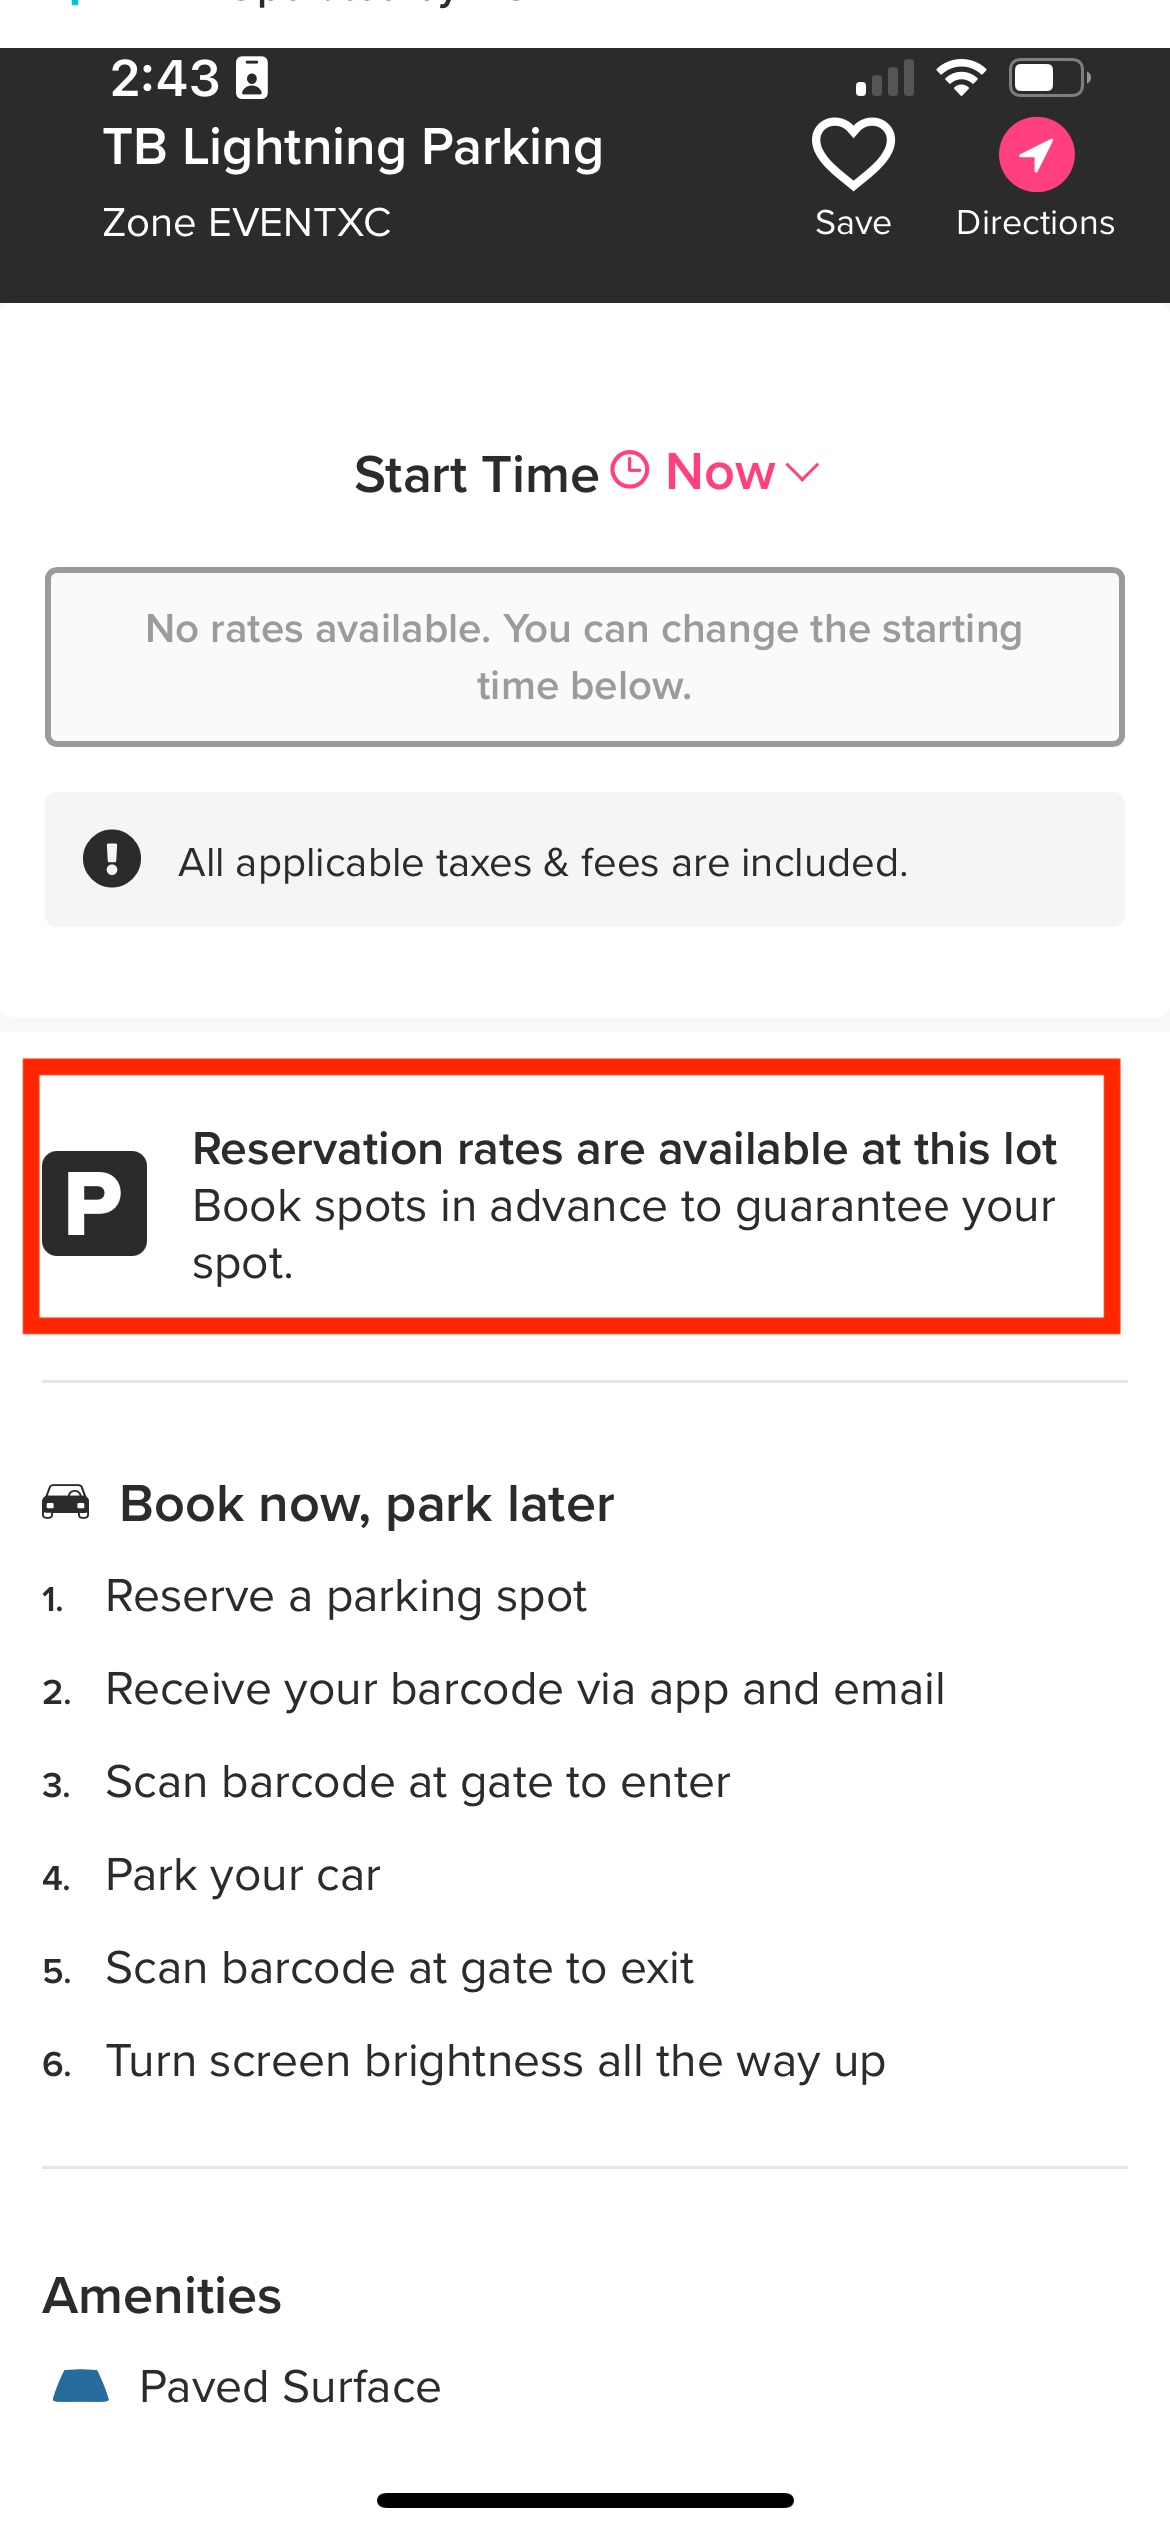Select the Paved Surface amenity icon
The image size is (1170, 2532).
79,2385
